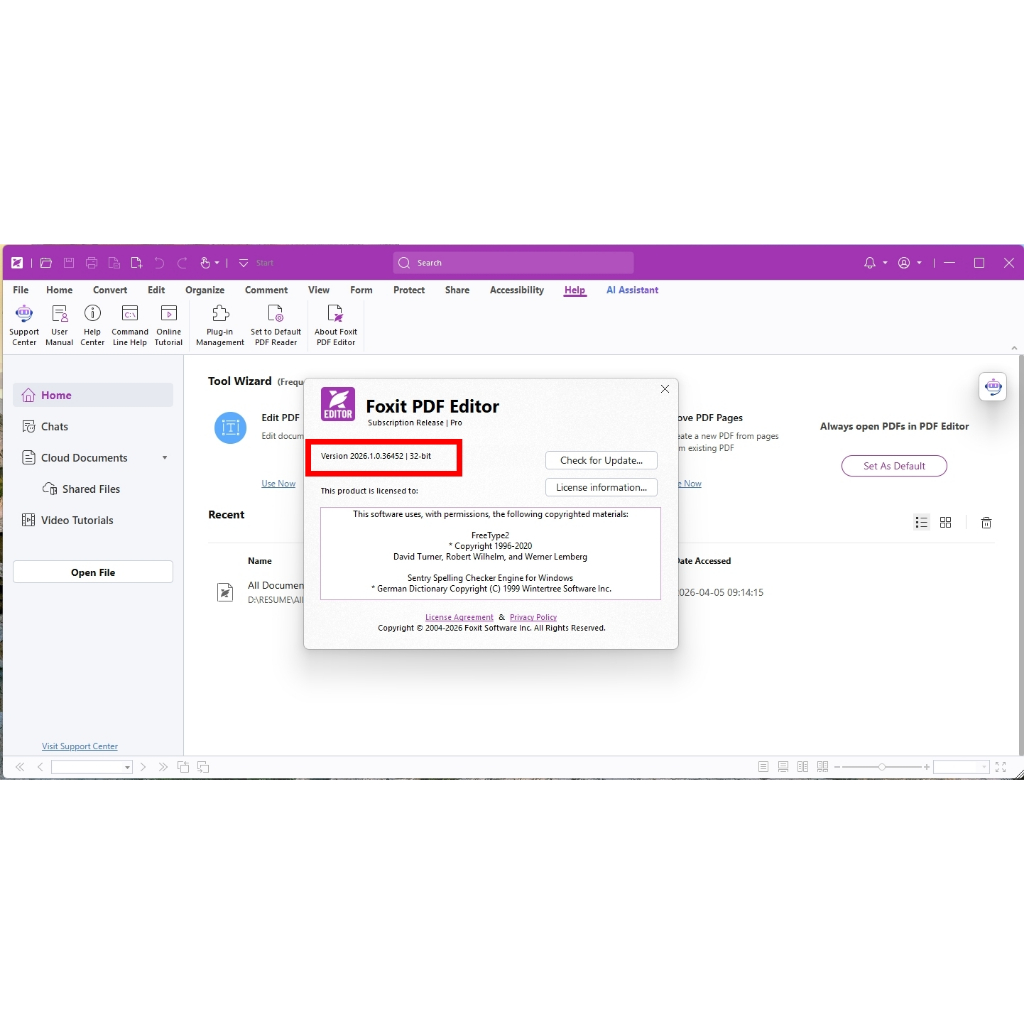
Task: Open the user account icon
Action: [x=904, y=263]
